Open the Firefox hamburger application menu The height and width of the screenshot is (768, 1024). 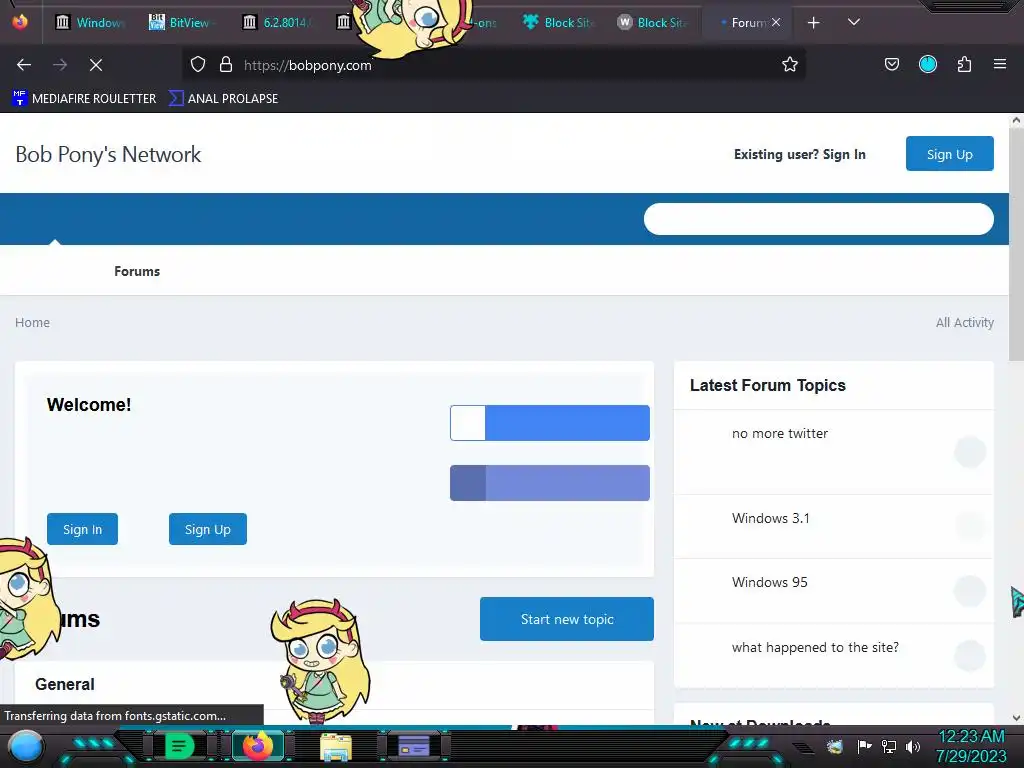click(1000, 65)
